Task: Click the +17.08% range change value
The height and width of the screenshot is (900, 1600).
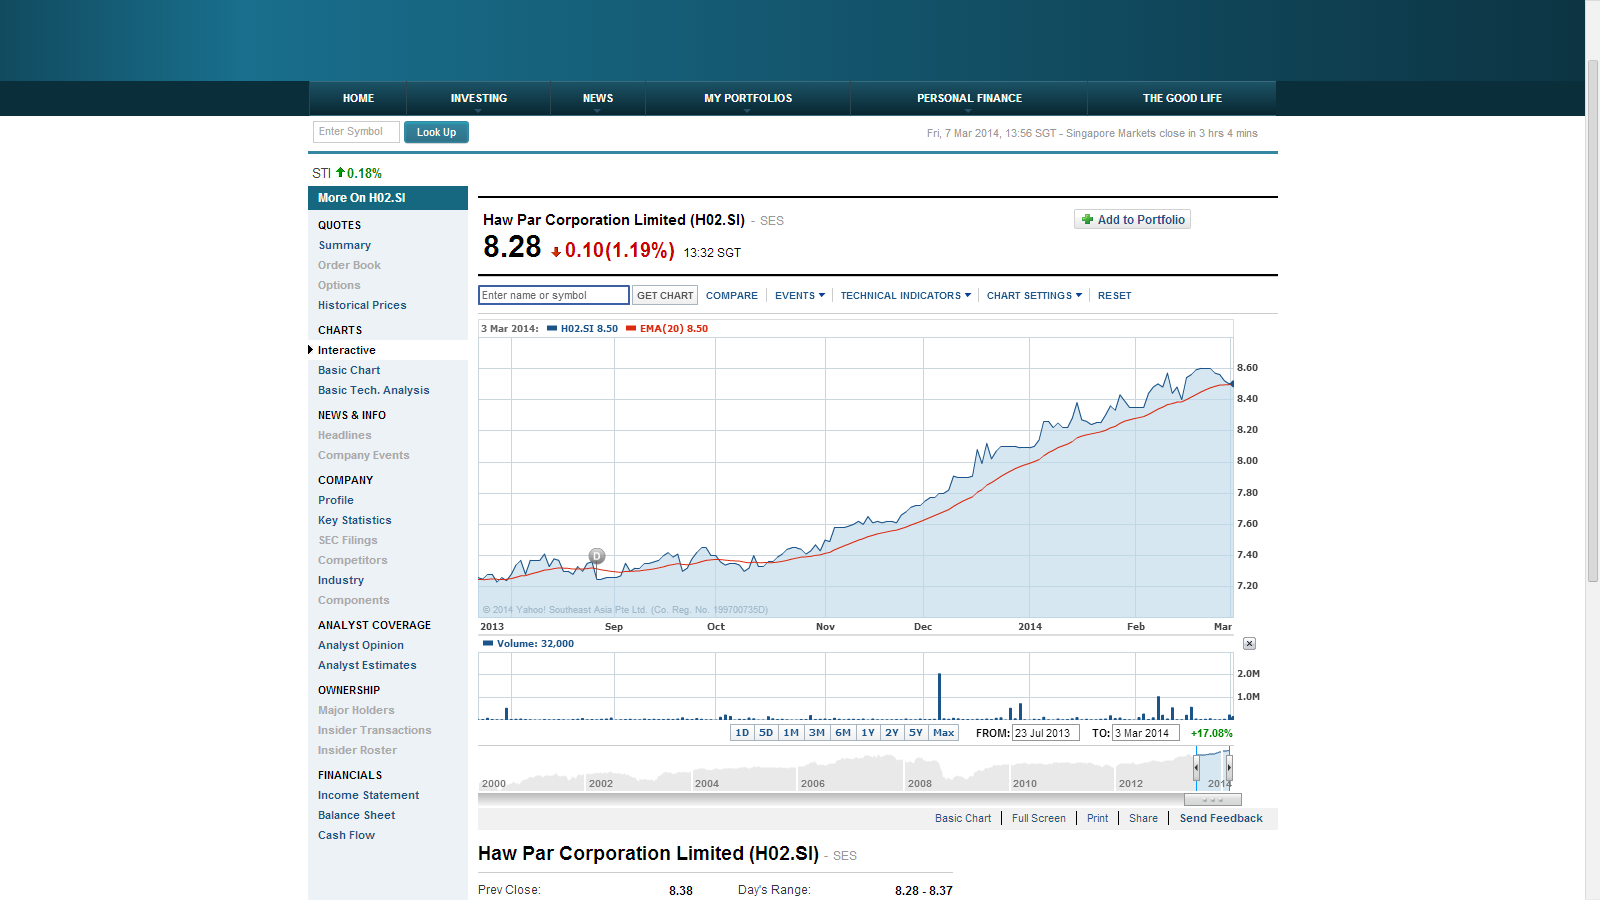Action: [x=1212, y=733]
